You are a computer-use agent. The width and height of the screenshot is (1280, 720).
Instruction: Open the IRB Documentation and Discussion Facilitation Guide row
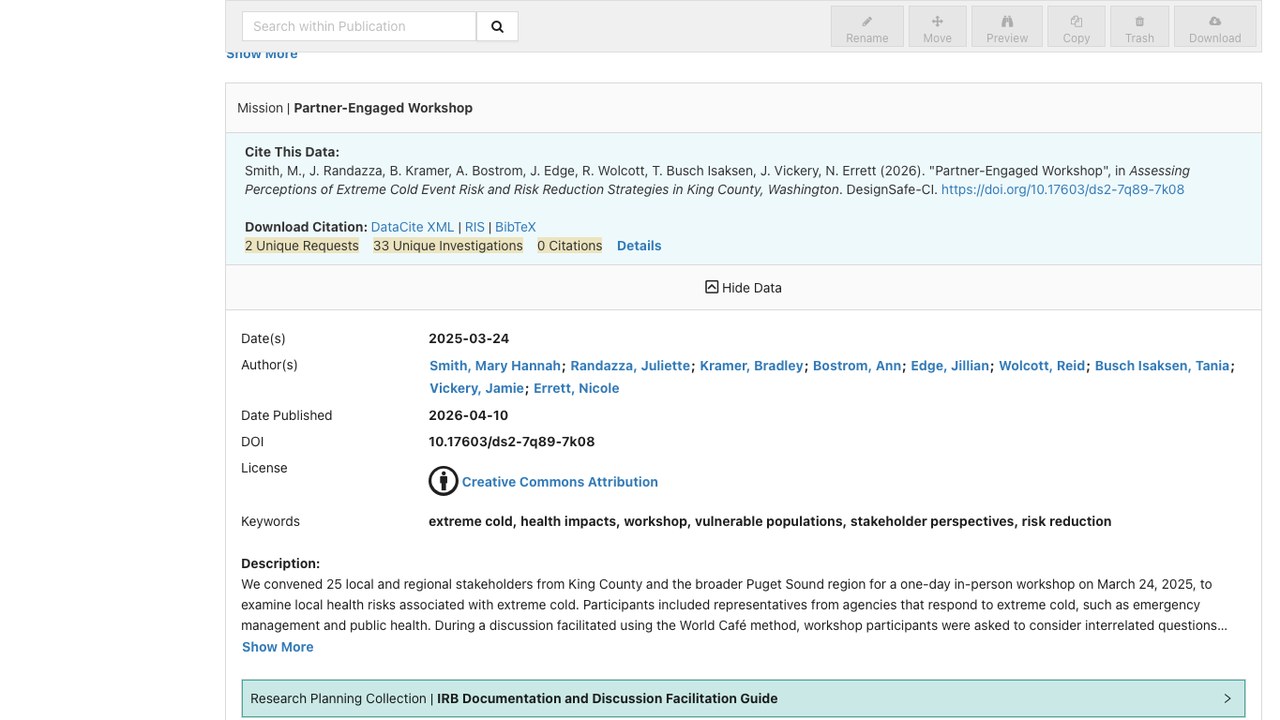pyautogui.click(x=743, y=698)
